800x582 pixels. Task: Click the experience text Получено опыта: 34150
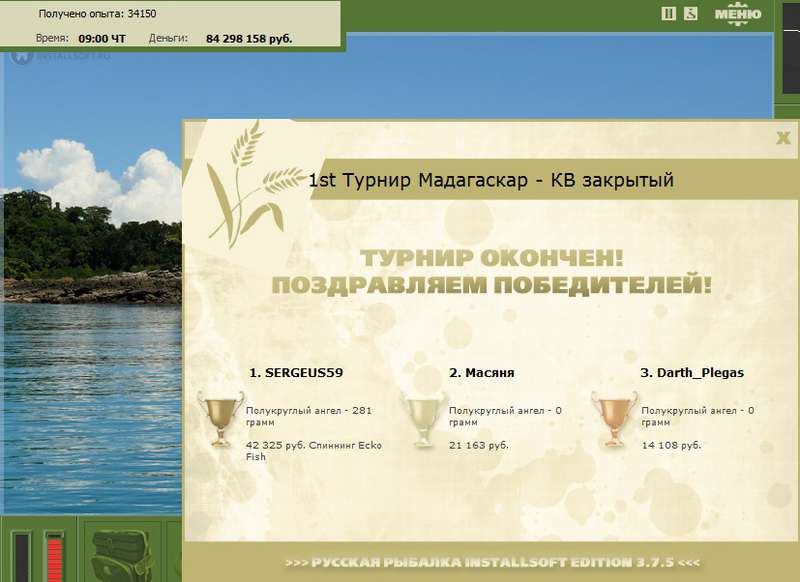point(97,14)
